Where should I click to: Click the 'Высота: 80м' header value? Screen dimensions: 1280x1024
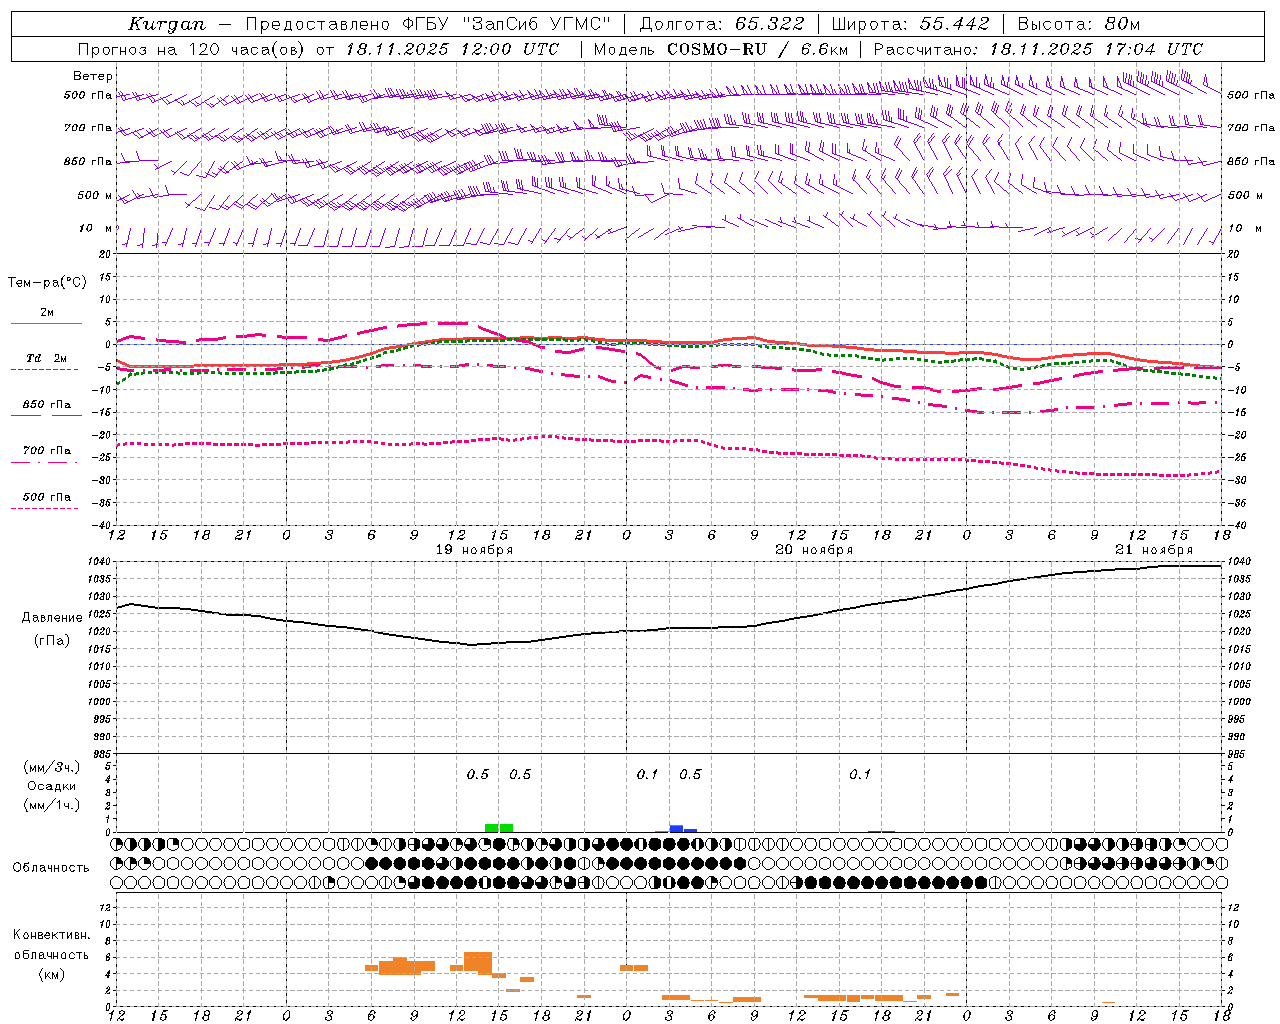point(1079,24)
